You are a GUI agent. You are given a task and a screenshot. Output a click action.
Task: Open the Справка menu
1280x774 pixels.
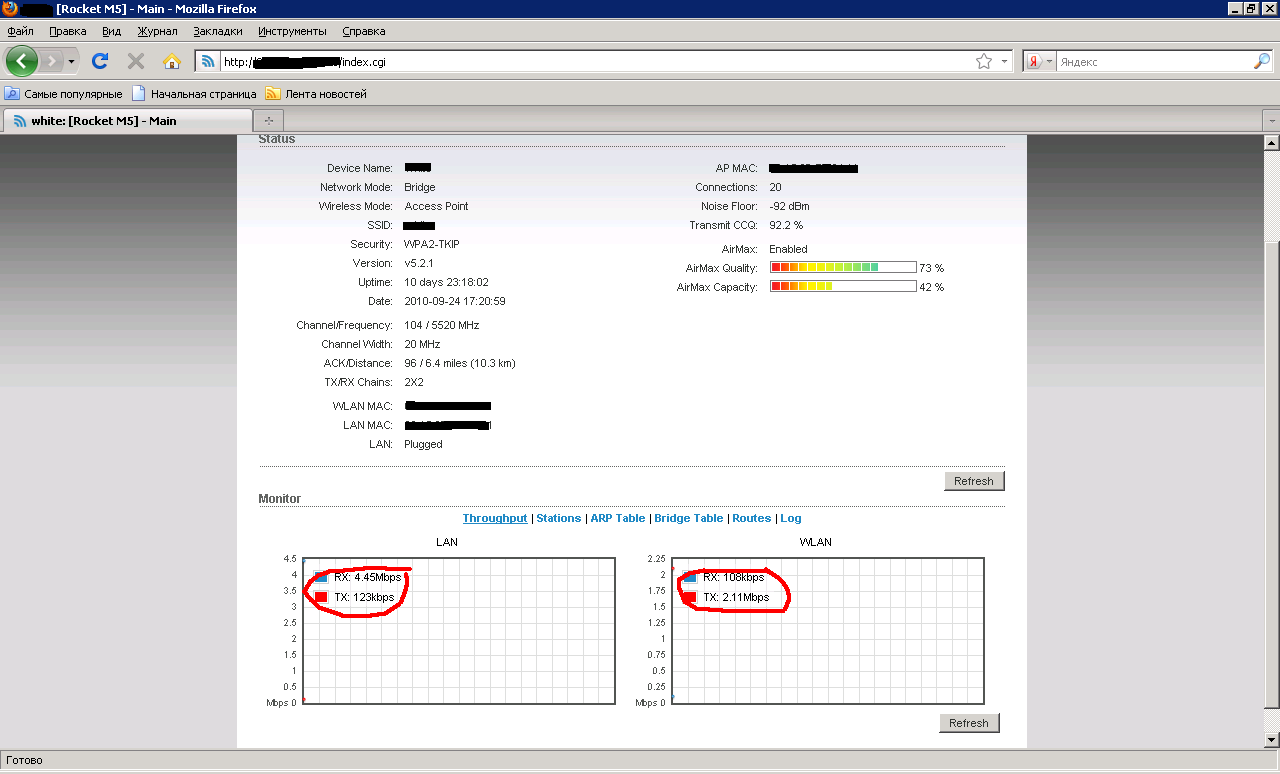tap(363, 31)
